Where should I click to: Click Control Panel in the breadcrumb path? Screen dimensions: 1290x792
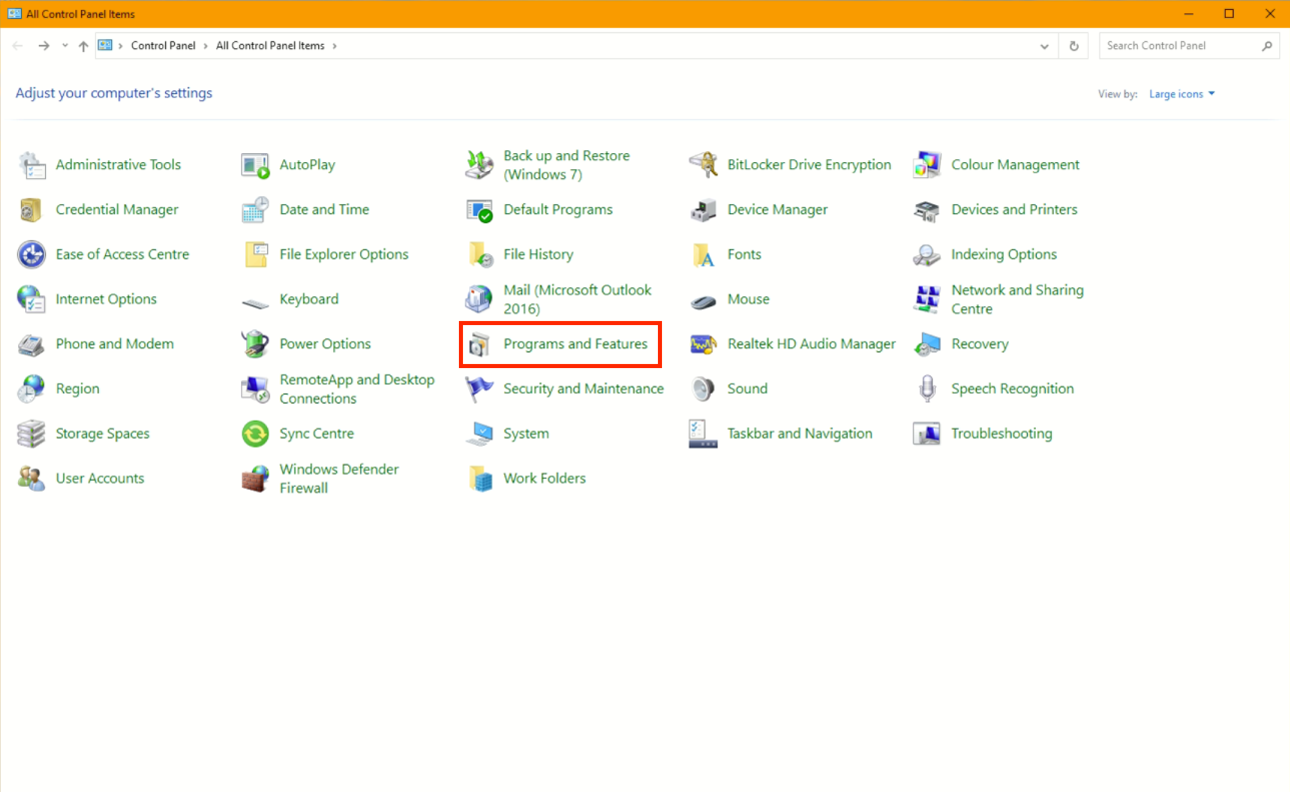point(163,46)
